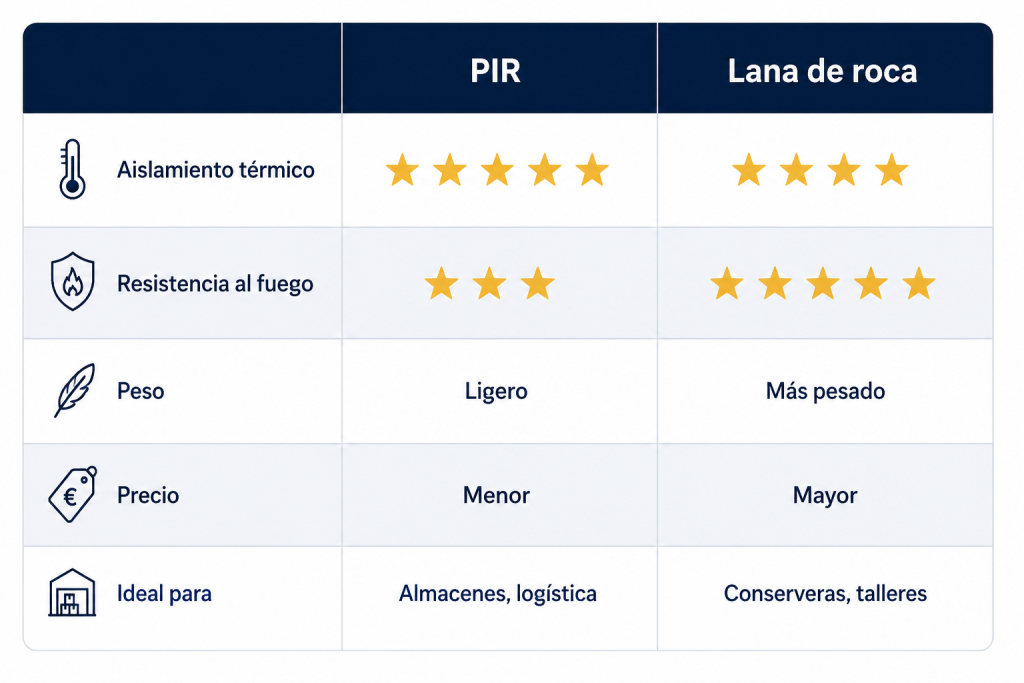Click the warehouse icon beside Ideal para
Screen dimensions: 1024x683
(x=72, y=592)
